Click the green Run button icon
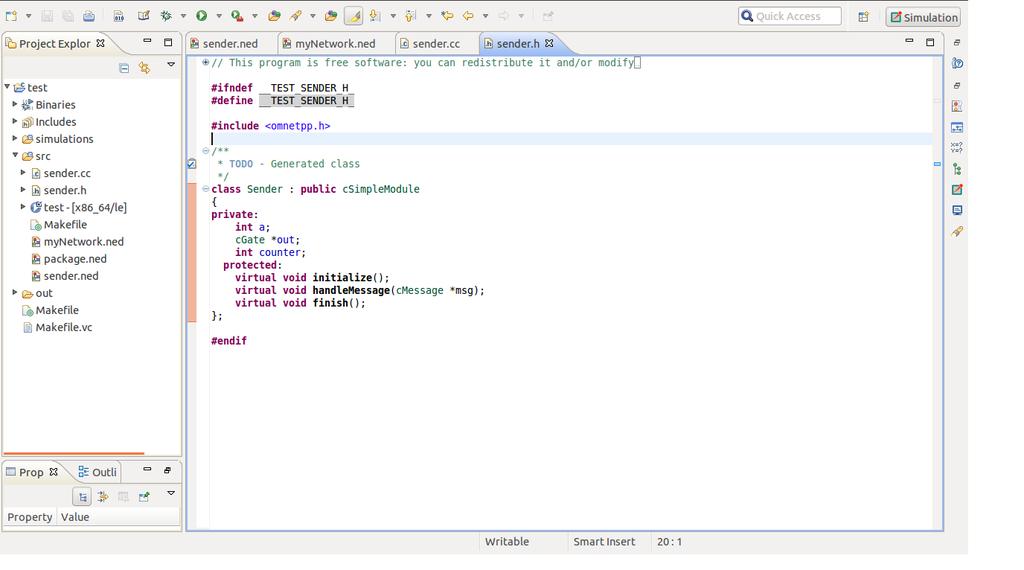1024x570 pixels. click(202, 16)
